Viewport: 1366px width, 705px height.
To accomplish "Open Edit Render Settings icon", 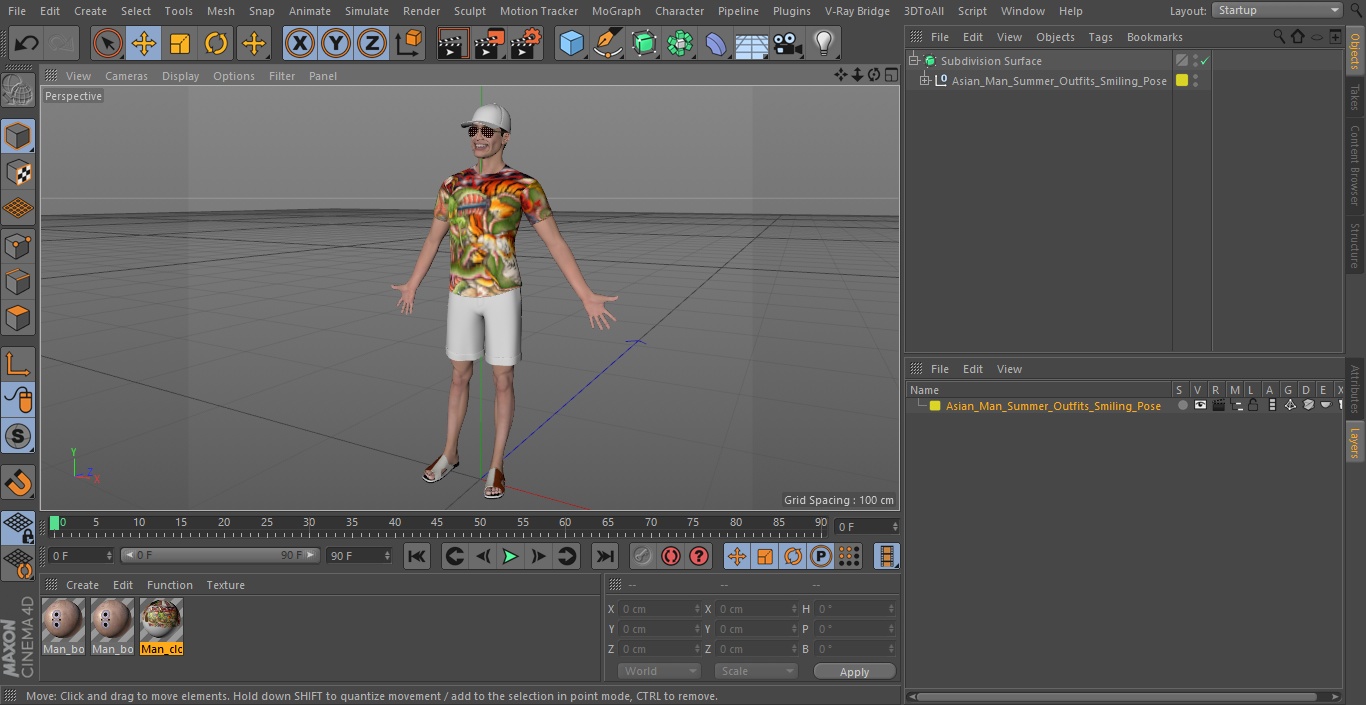I will point(526,44).
